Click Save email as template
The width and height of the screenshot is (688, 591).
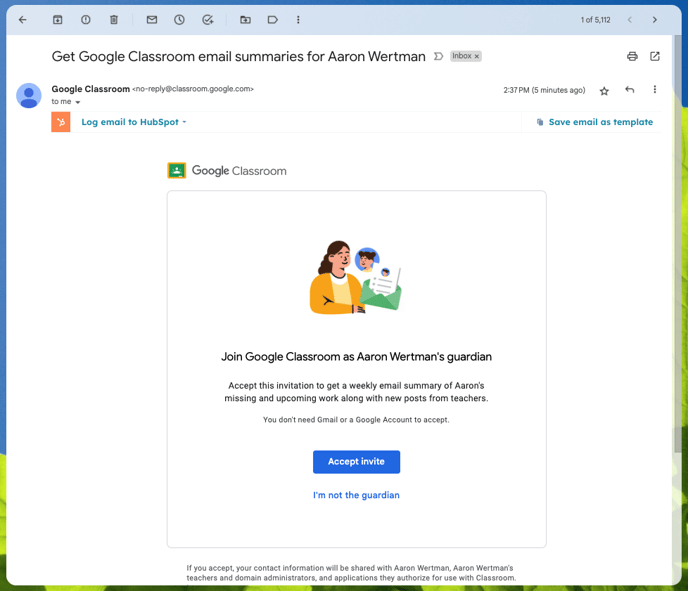(x=595, y=122)
